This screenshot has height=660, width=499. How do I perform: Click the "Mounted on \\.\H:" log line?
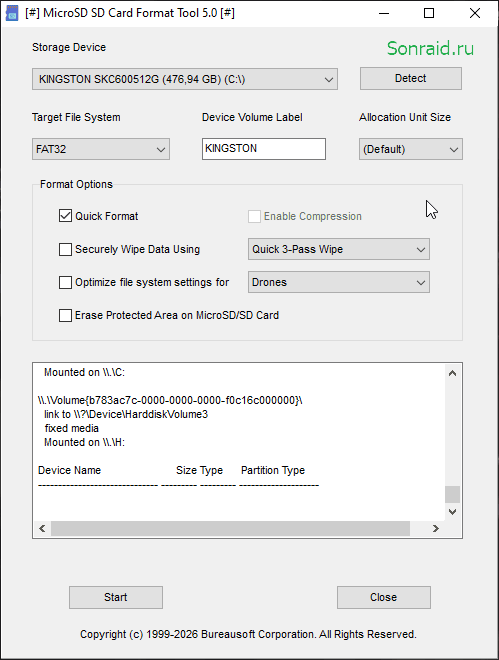pyautogui.click(x=85, y=442)
